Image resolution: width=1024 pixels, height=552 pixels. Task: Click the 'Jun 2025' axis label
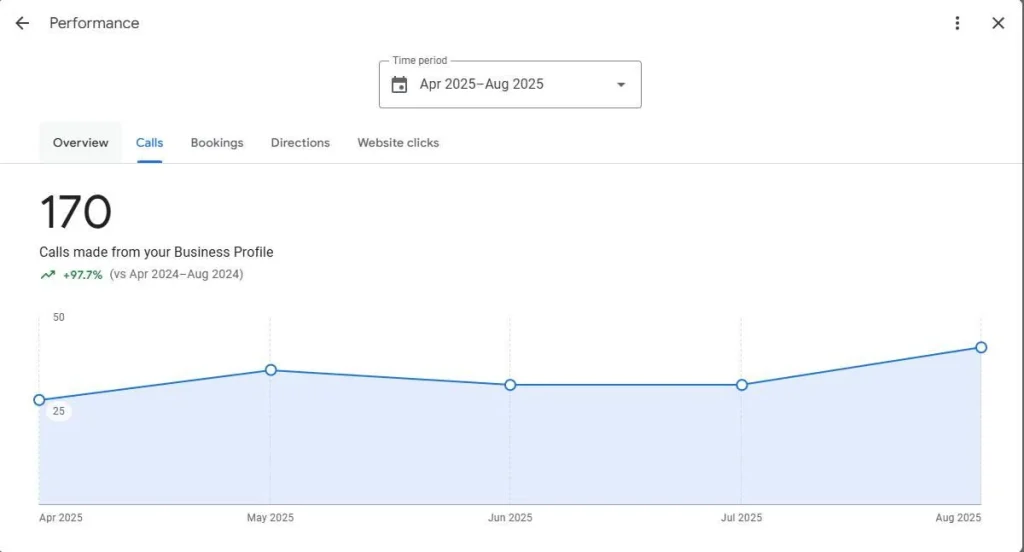tap(510, 518)
